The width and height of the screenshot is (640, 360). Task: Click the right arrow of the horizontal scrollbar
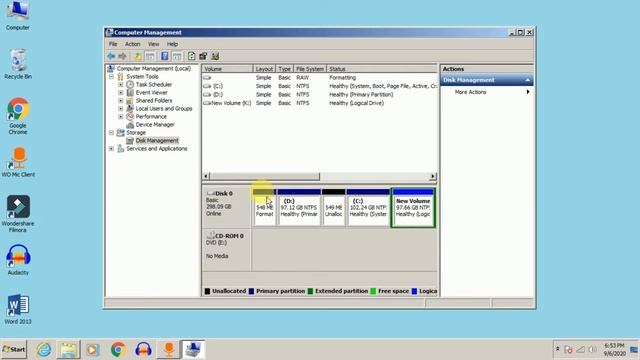point(433,176)
